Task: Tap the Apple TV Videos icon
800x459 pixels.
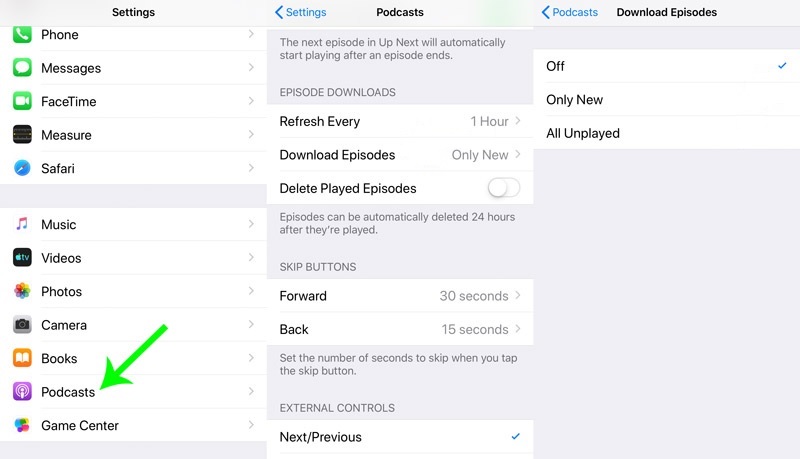Action: [x=22, y=258]
